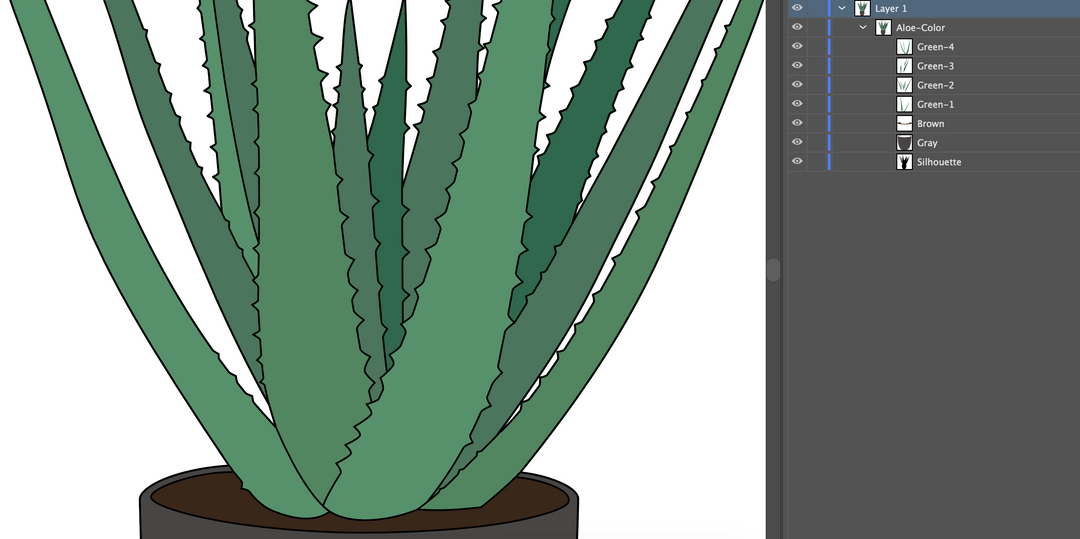This screenshot has height=539, width=1080.
Task: Select the Green-1 layer by name
Action: click(935, 104)
